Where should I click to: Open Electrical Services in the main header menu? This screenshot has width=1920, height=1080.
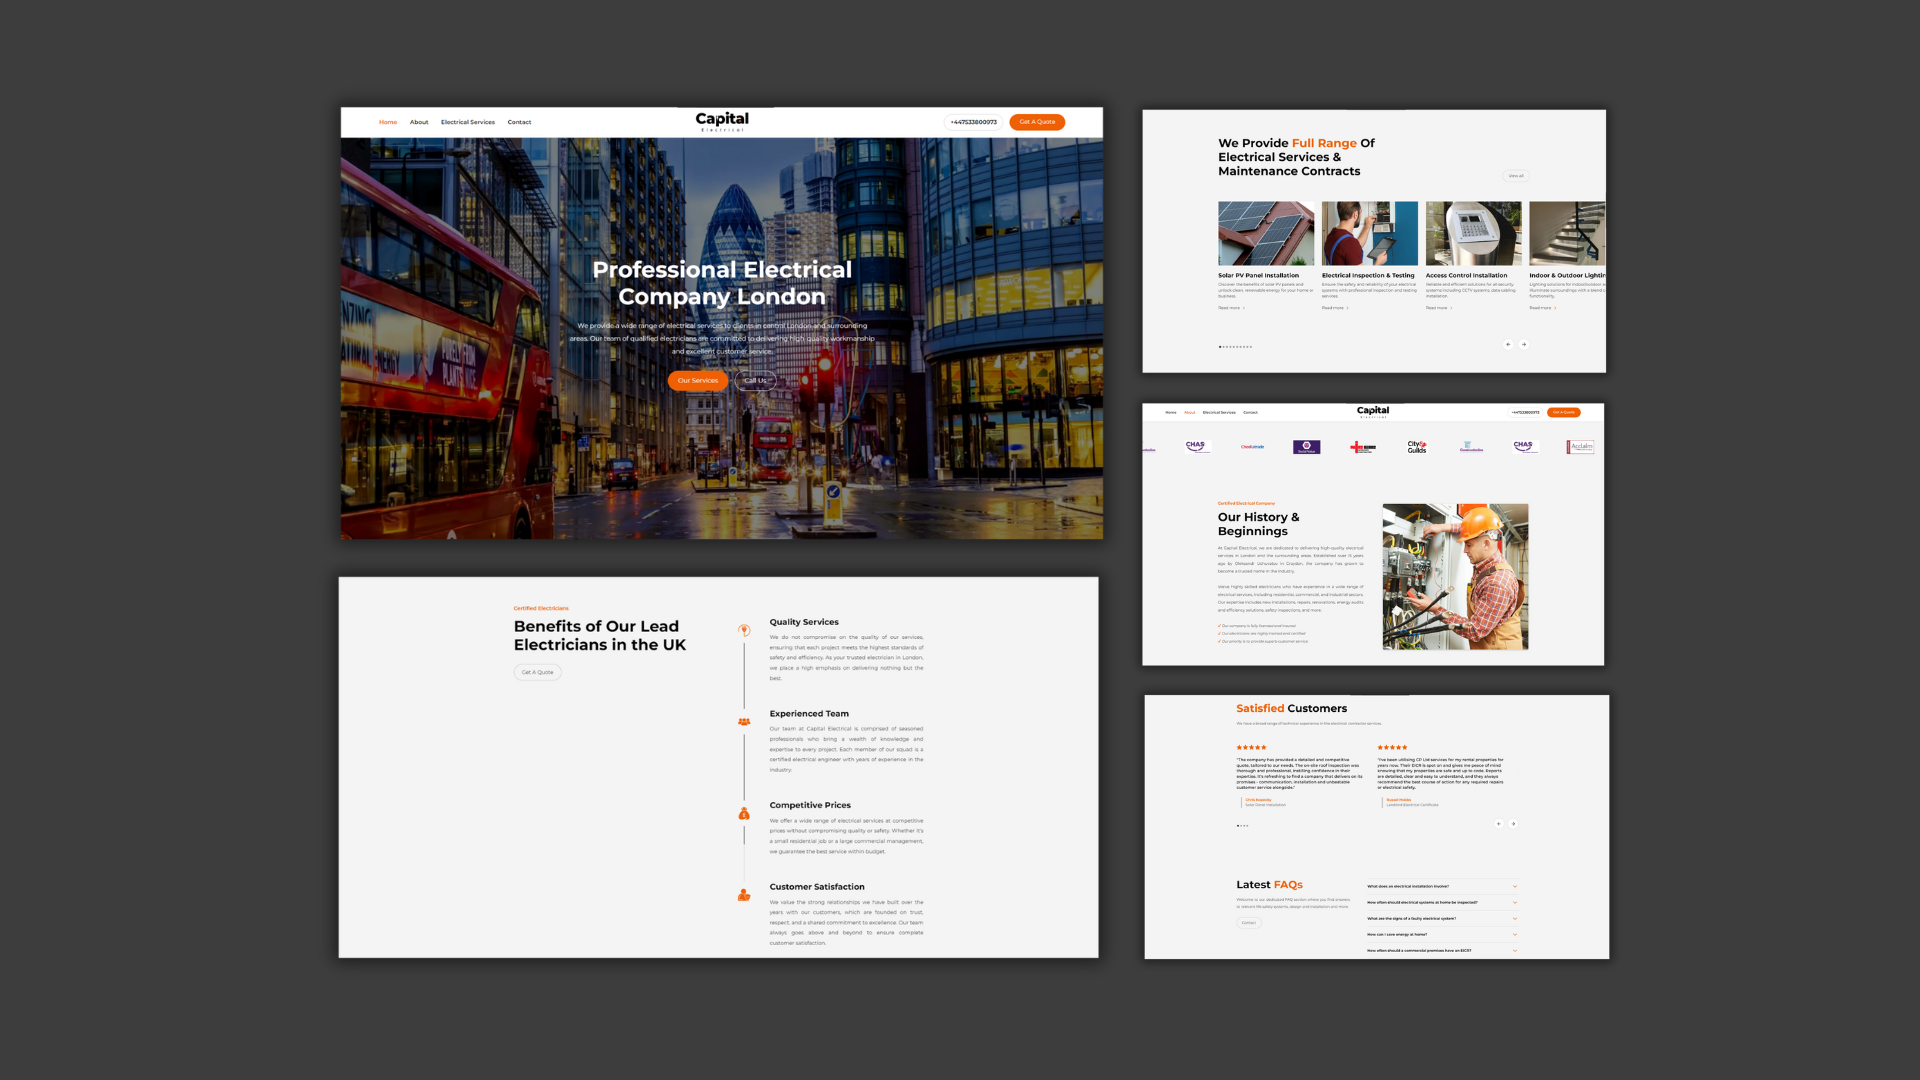468,123
